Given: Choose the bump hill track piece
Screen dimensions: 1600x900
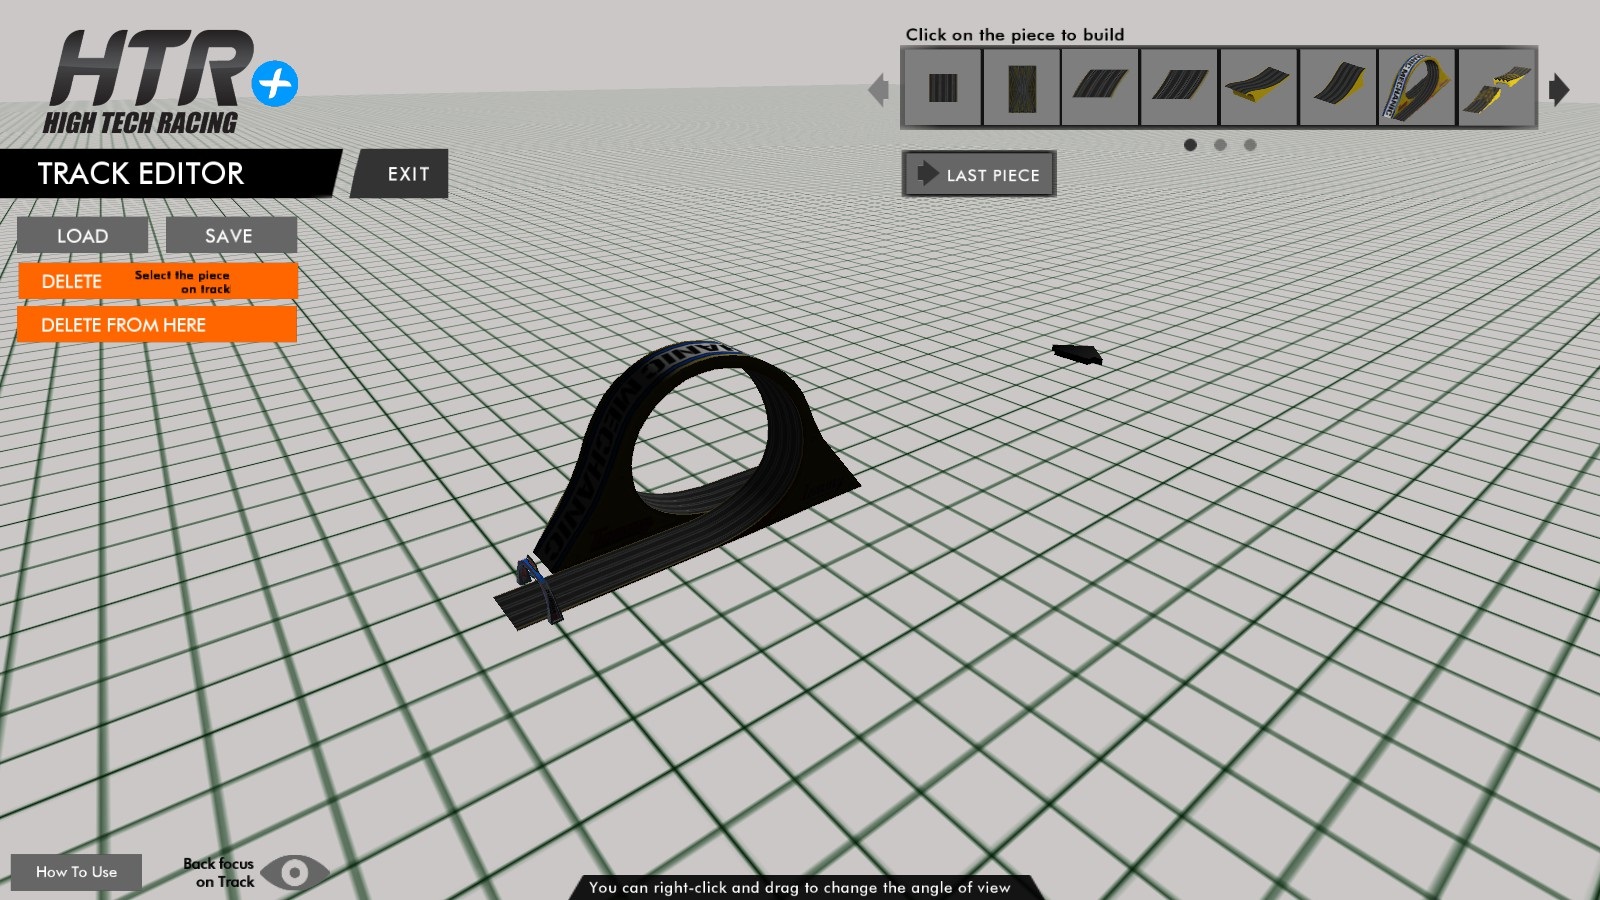Looking at the screenshot, I should 1258,88.
